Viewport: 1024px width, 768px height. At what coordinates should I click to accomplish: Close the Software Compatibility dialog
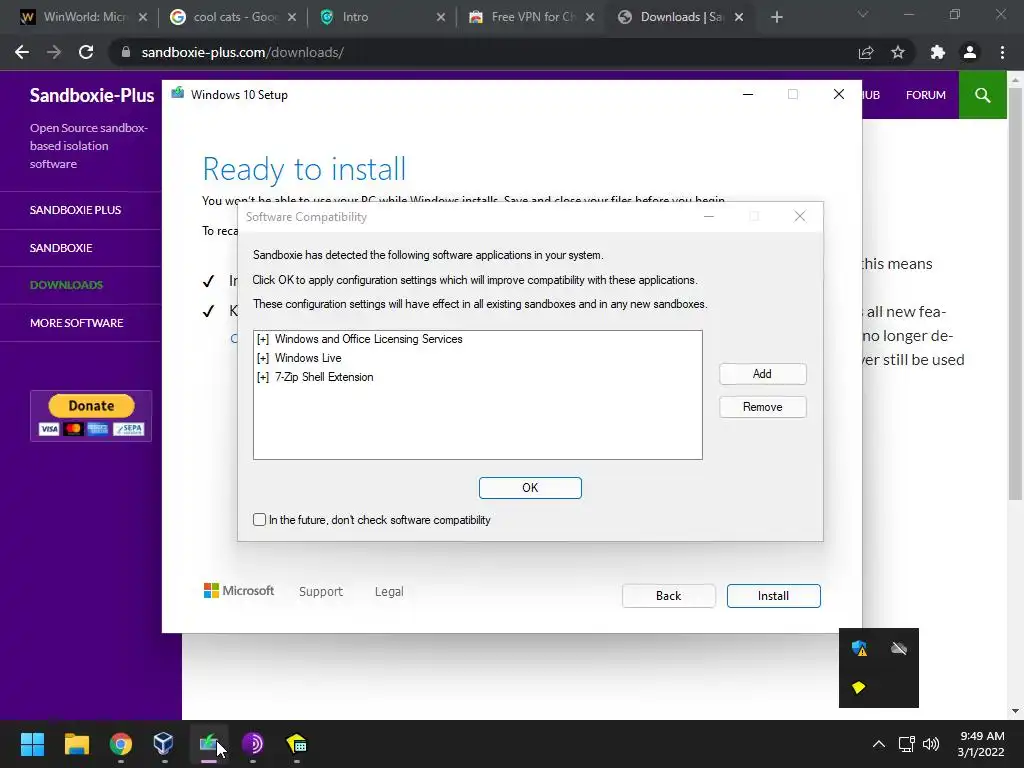pyautogui.click(x=800, y=216)
